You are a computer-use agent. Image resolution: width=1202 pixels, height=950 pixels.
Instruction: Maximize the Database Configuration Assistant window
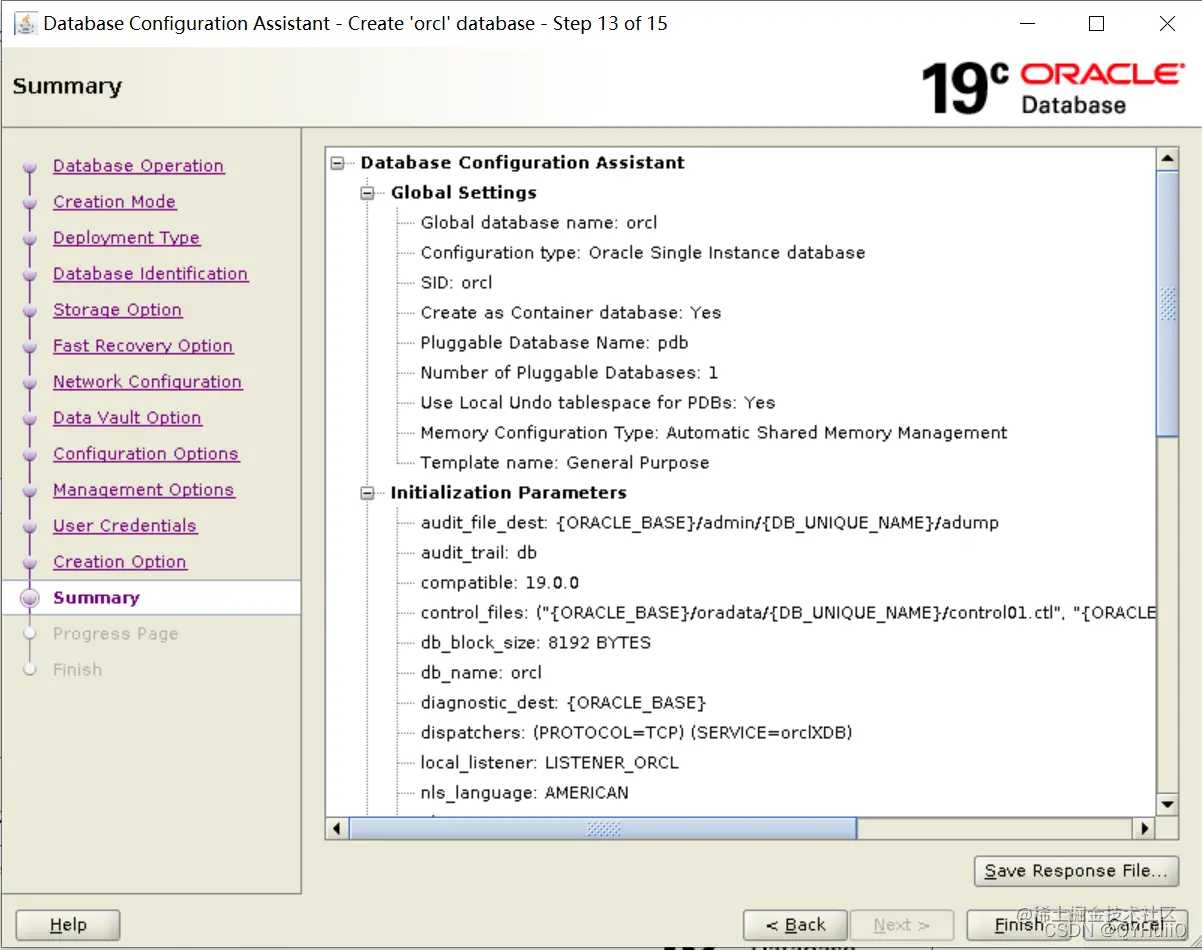coord(1097,23)
